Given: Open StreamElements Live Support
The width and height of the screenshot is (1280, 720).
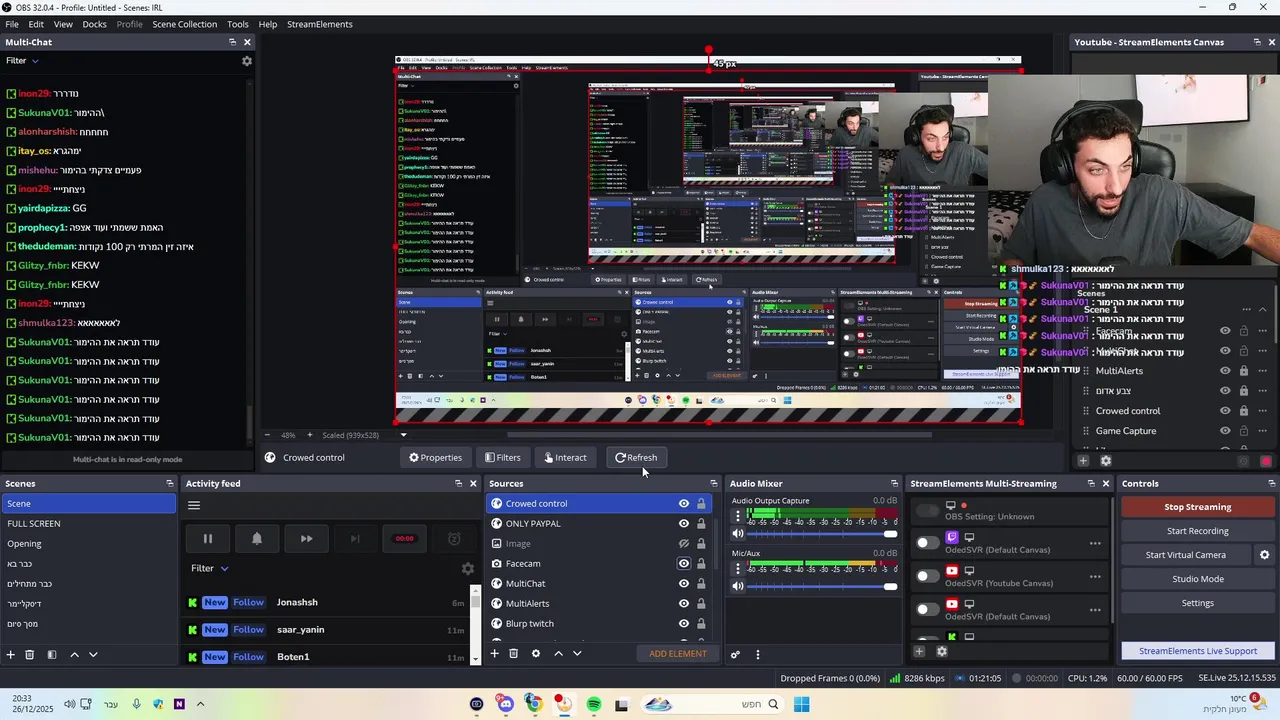Looking at the screenshot, I should 1197,651.
